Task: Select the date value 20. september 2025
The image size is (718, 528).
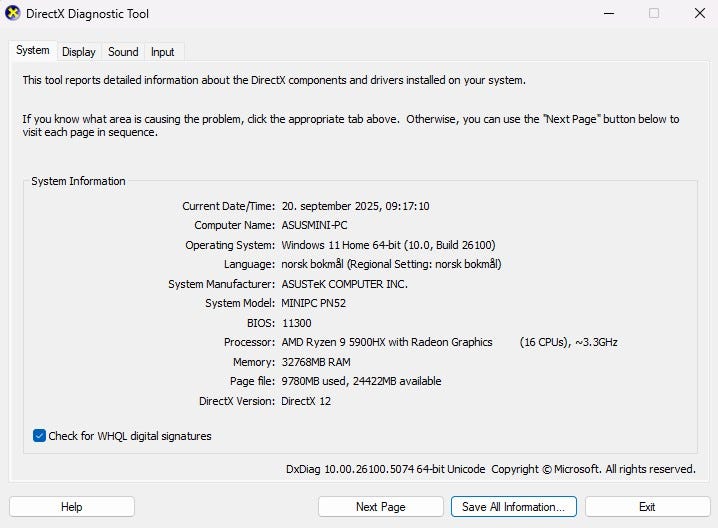Action: click(331, 206)
